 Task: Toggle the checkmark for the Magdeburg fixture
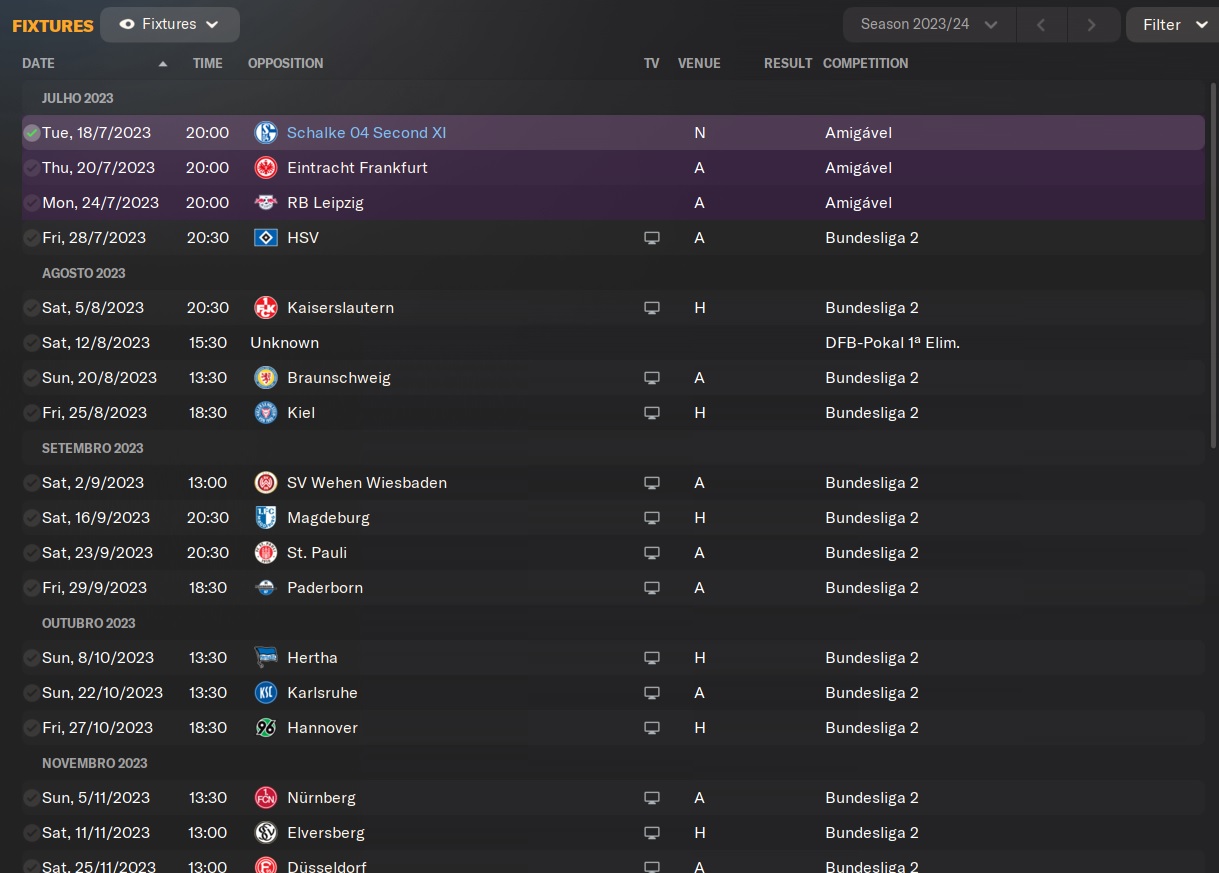32,518
